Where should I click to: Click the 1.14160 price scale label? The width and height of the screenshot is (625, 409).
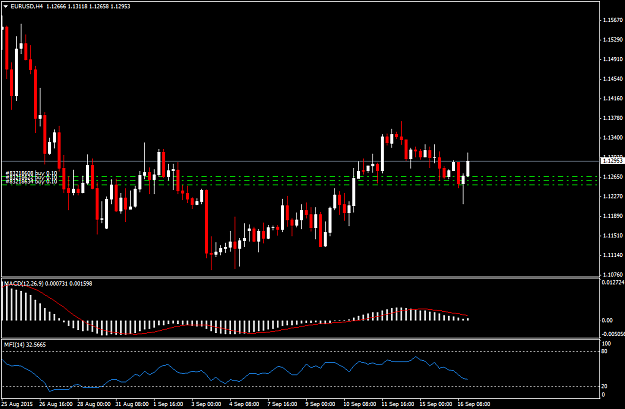(613, 98)
